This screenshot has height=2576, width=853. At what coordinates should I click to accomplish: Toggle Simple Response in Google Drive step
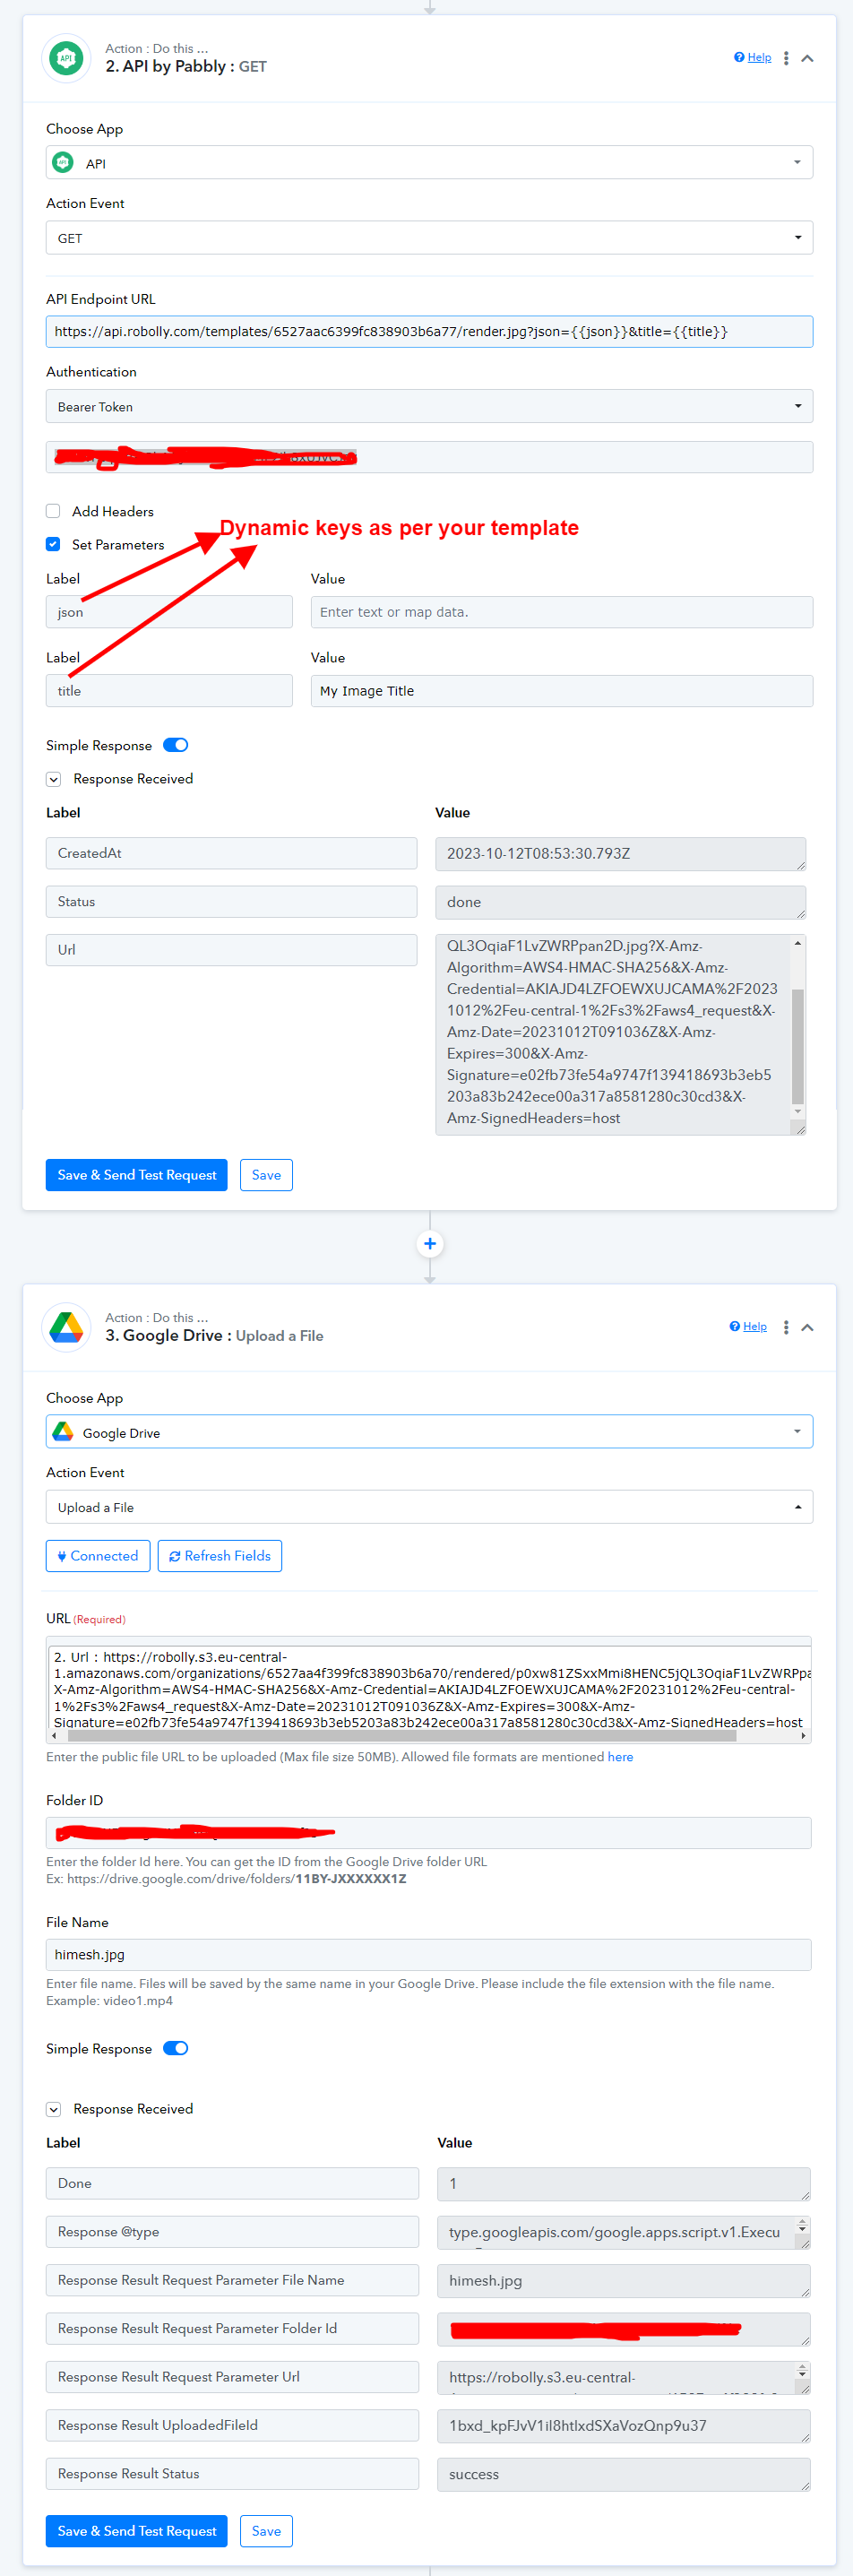click(x=175, y=2048)
